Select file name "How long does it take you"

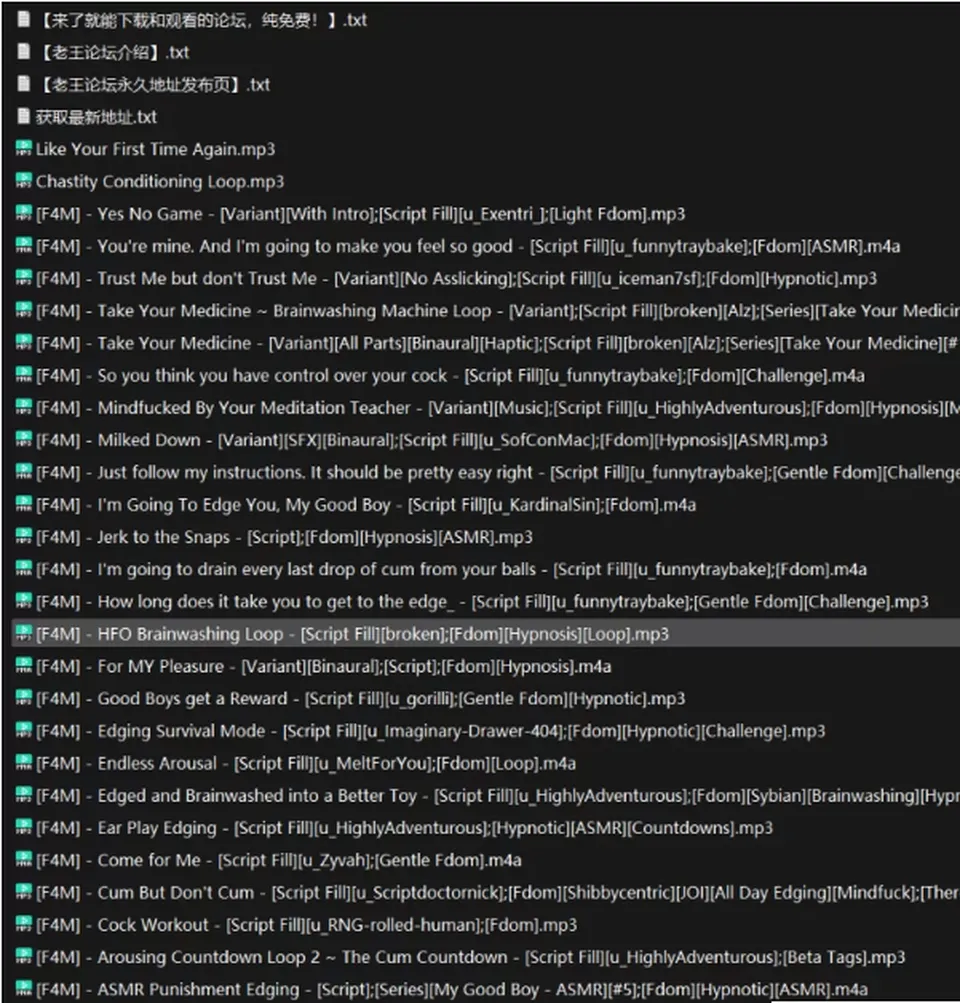coord(482,601)
